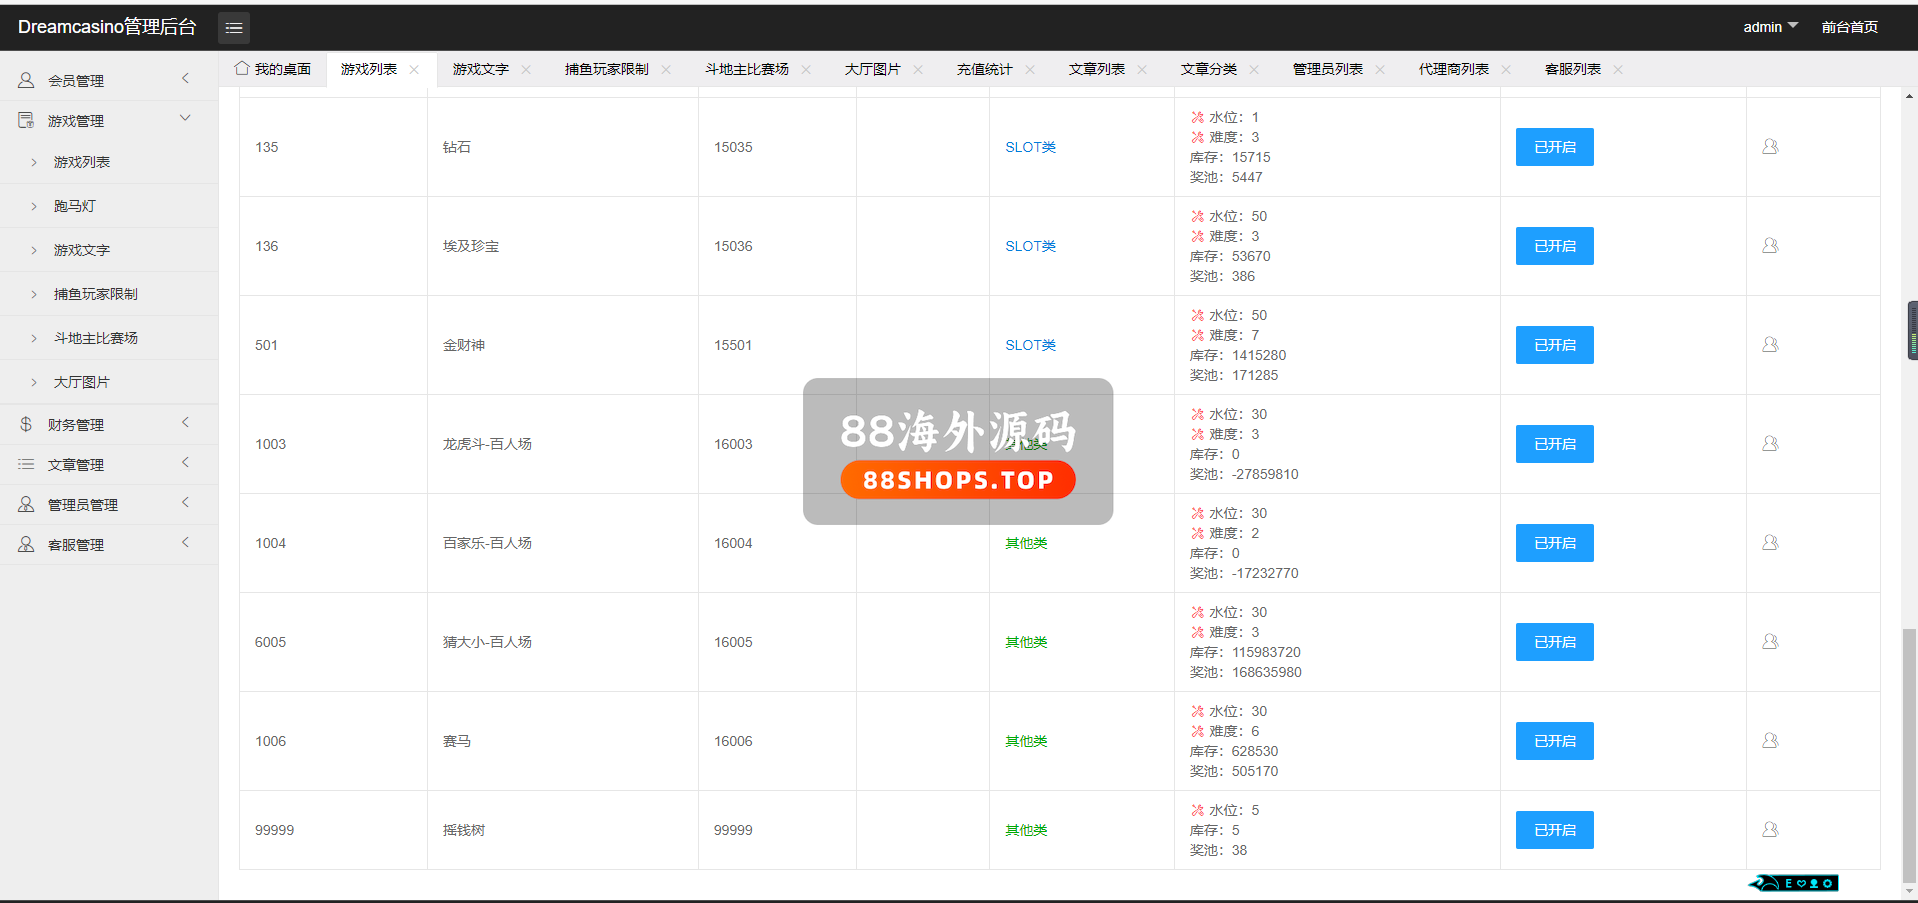The width and height of the screenshot is (1918, 903).
Task: Click user icon in 赛马 row
Action: point(1769,741)
